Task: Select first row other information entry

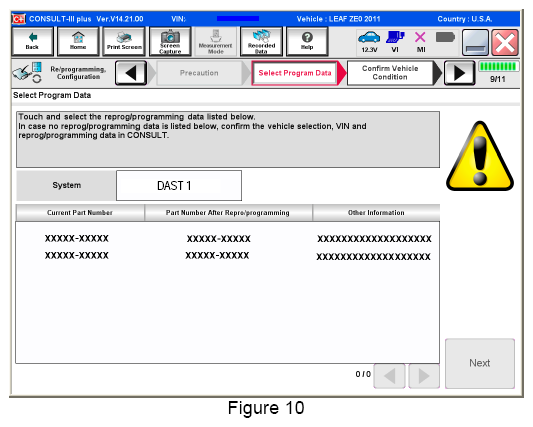Action: pos(374,239)
